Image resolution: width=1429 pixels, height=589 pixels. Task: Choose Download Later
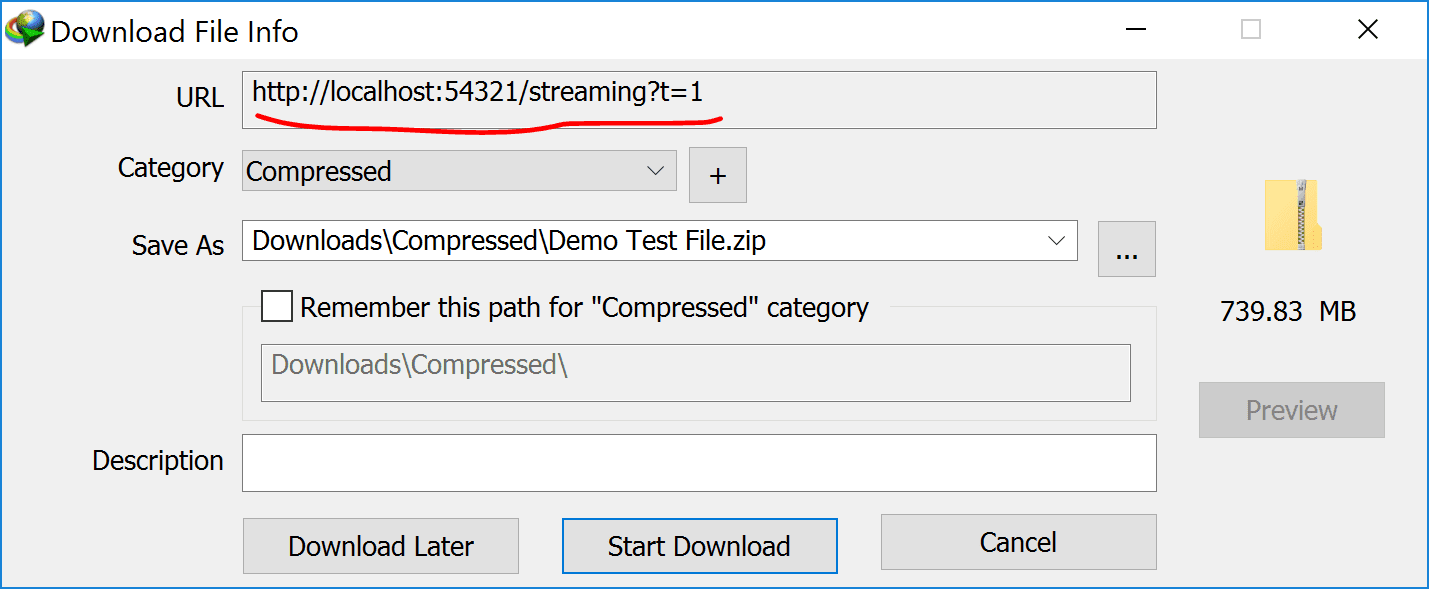(x=380, y=546)
